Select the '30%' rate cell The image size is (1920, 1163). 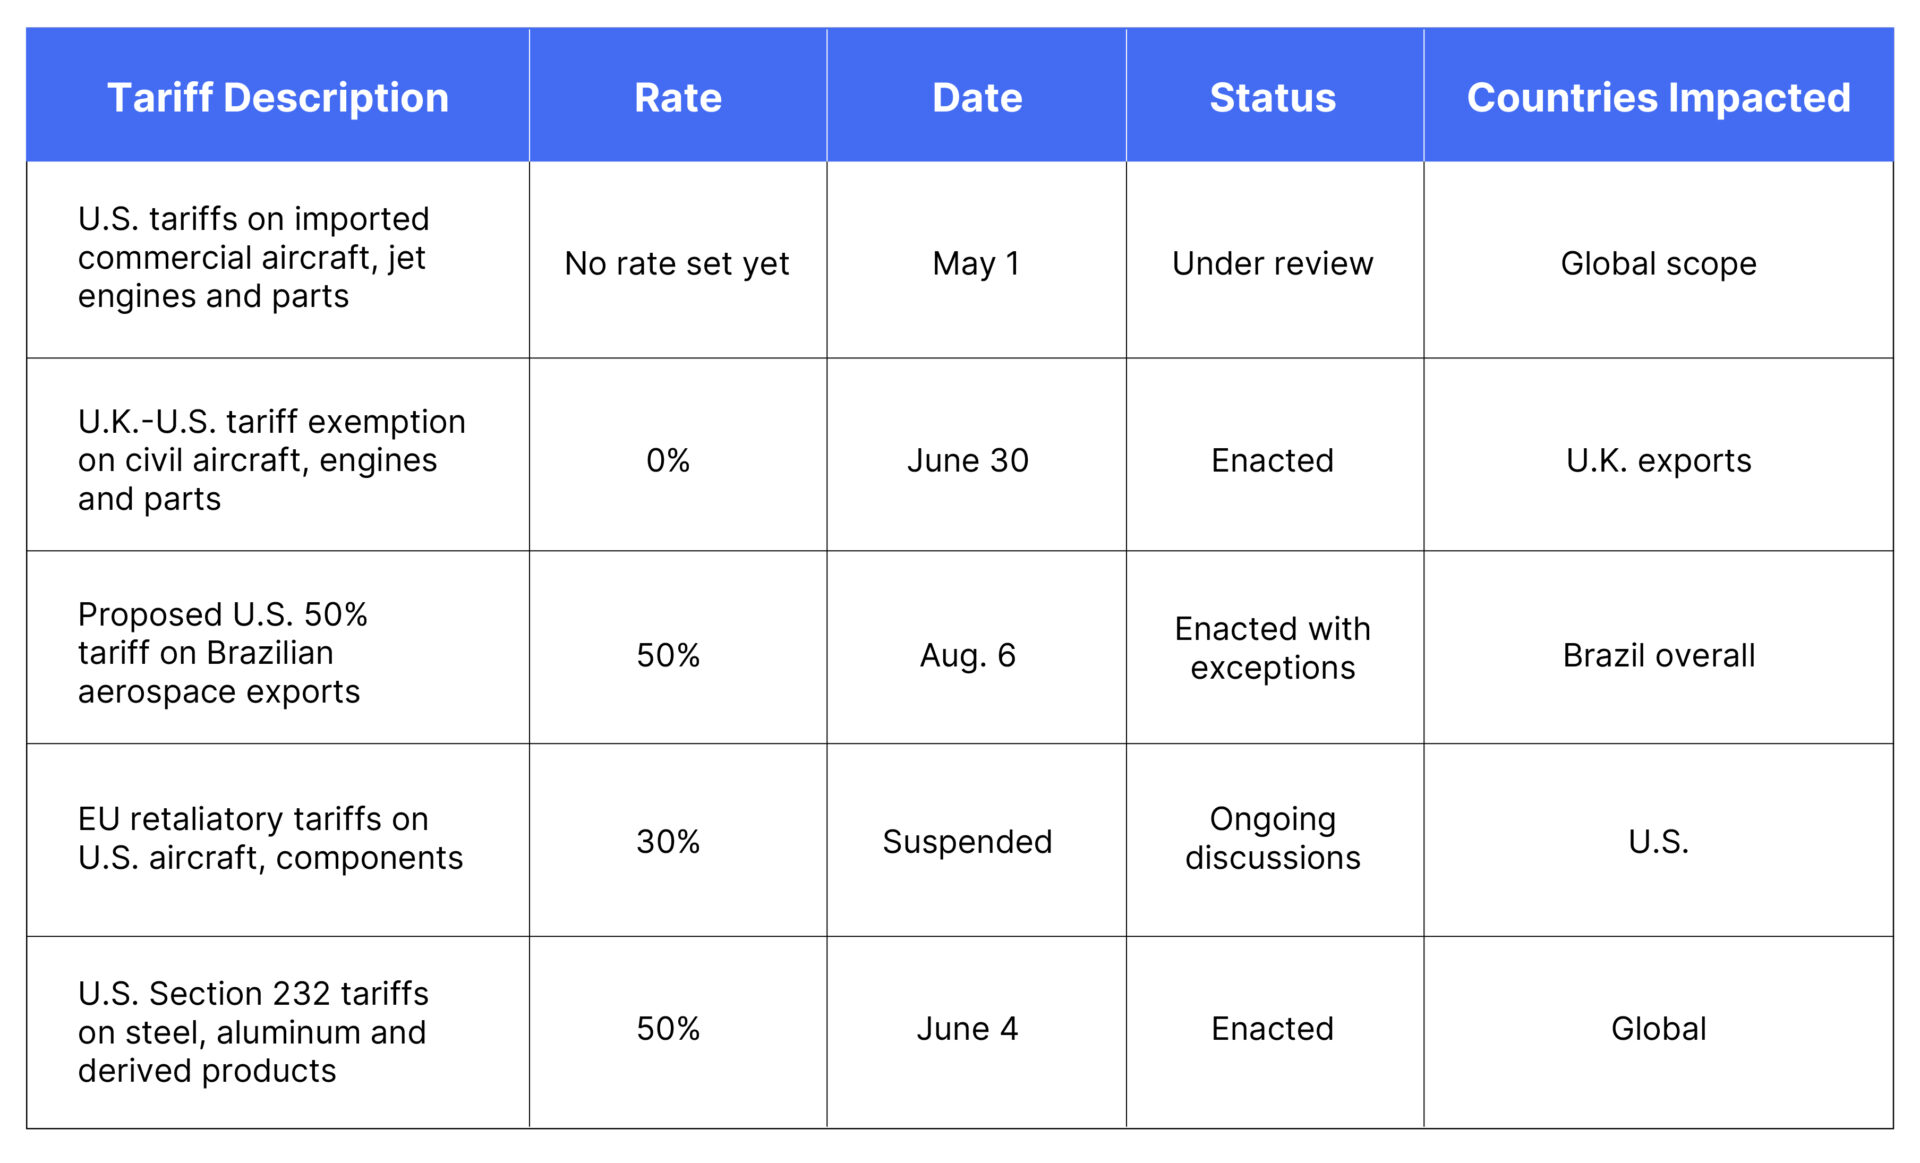coord(668,841)
